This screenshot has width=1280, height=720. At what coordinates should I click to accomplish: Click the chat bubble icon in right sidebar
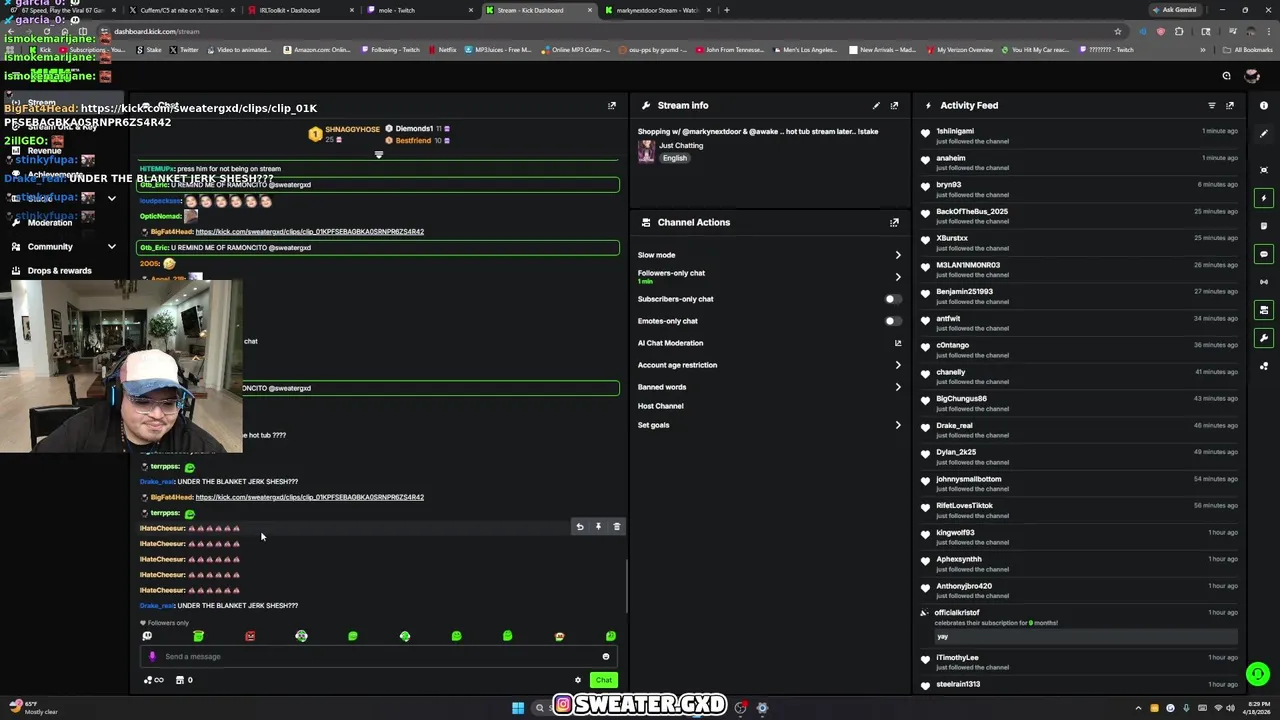(x=1264, y=254)
